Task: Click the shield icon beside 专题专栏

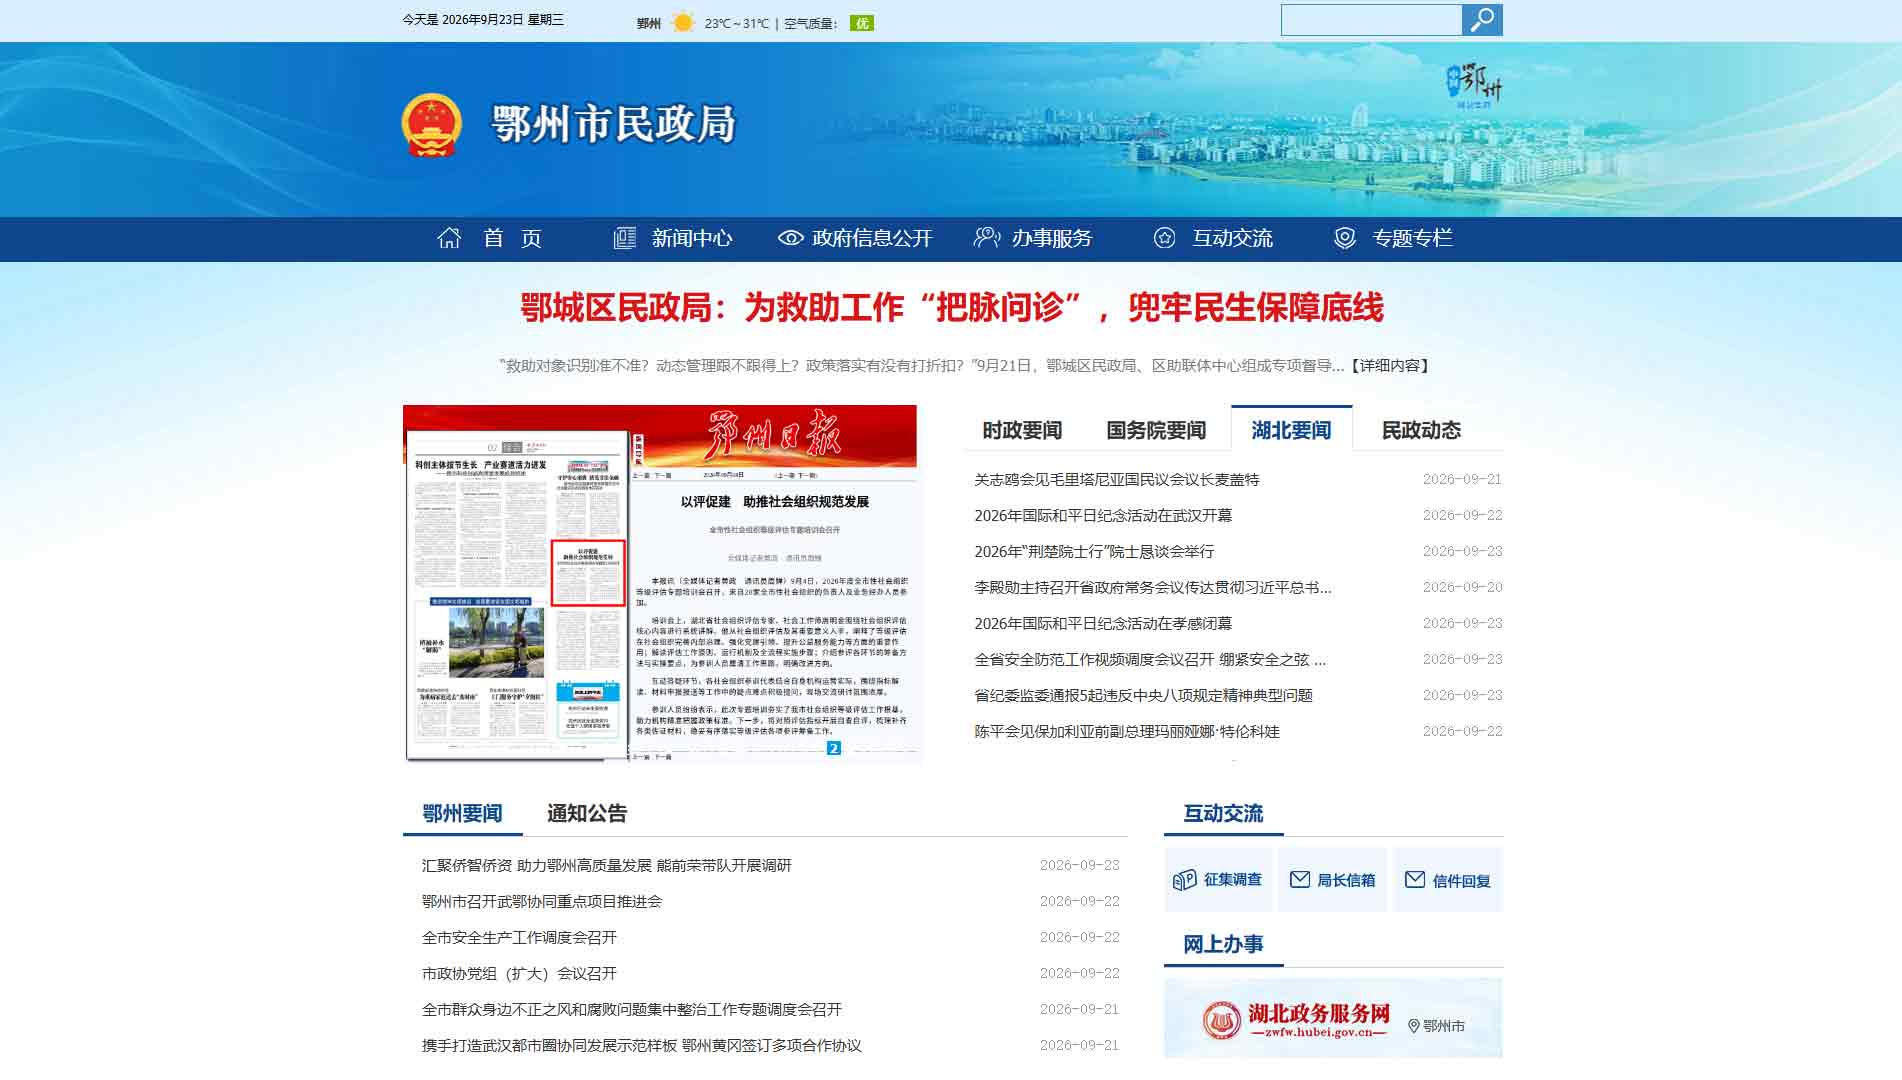Action: click(x=1345, y=238)
